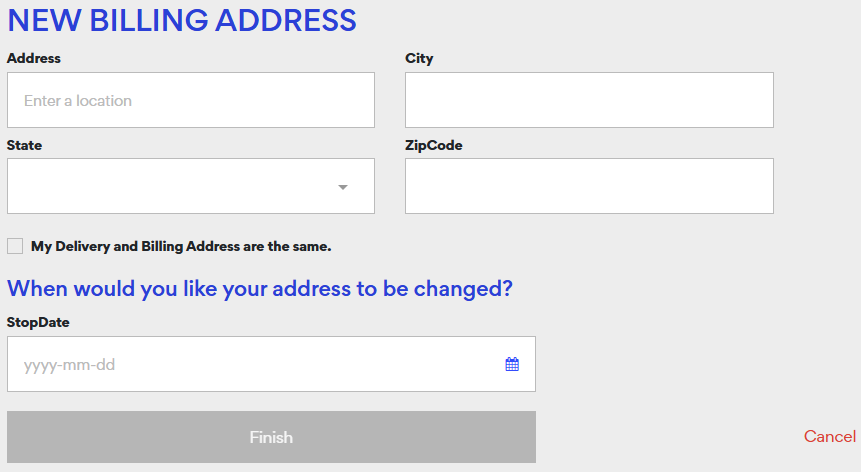Click the NEW BILLING ADDRESS heading
Image resolution: width=861 pixels, height=472 pixels.
tap(182, 20)
